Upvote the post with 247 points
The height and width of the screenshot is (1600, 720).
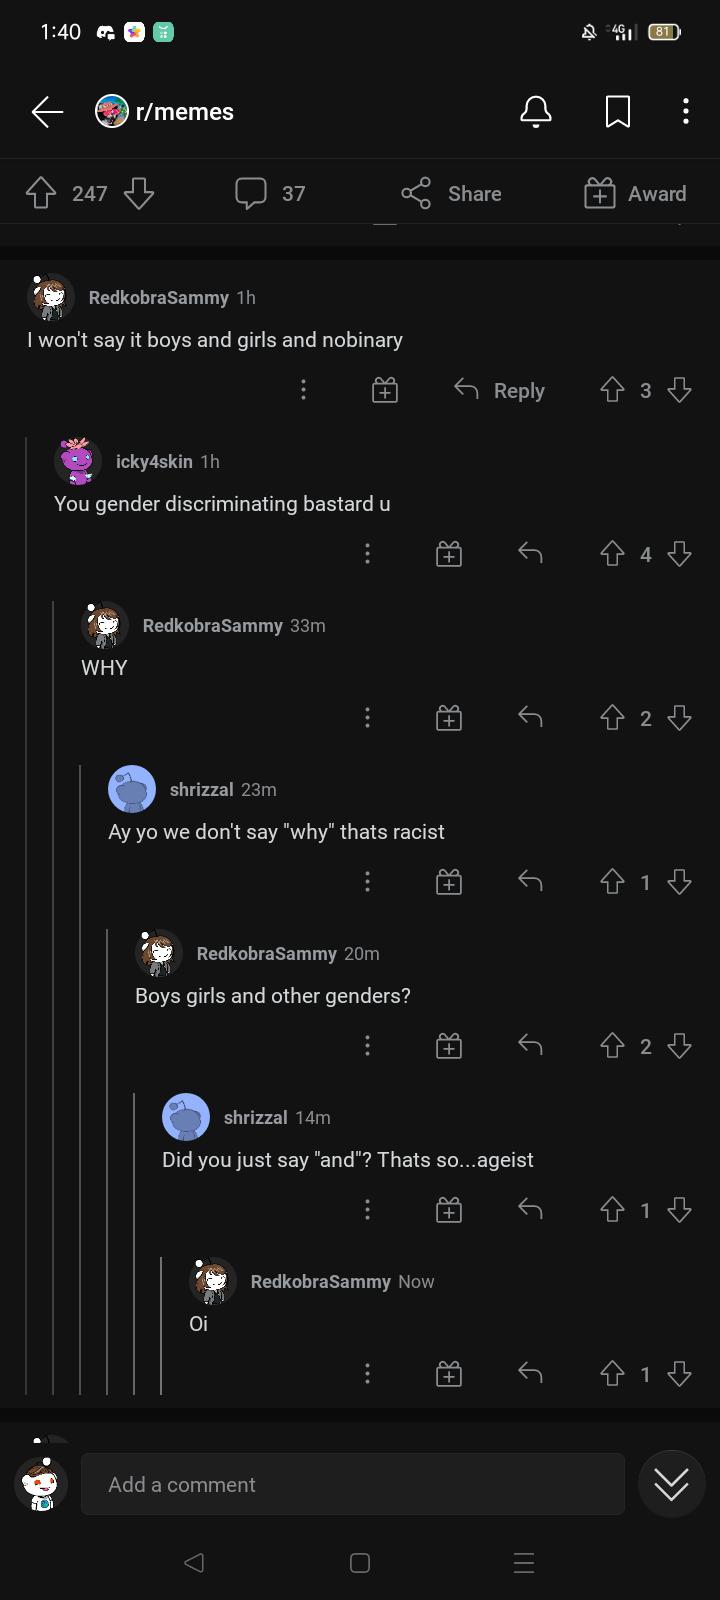point(41,193)
